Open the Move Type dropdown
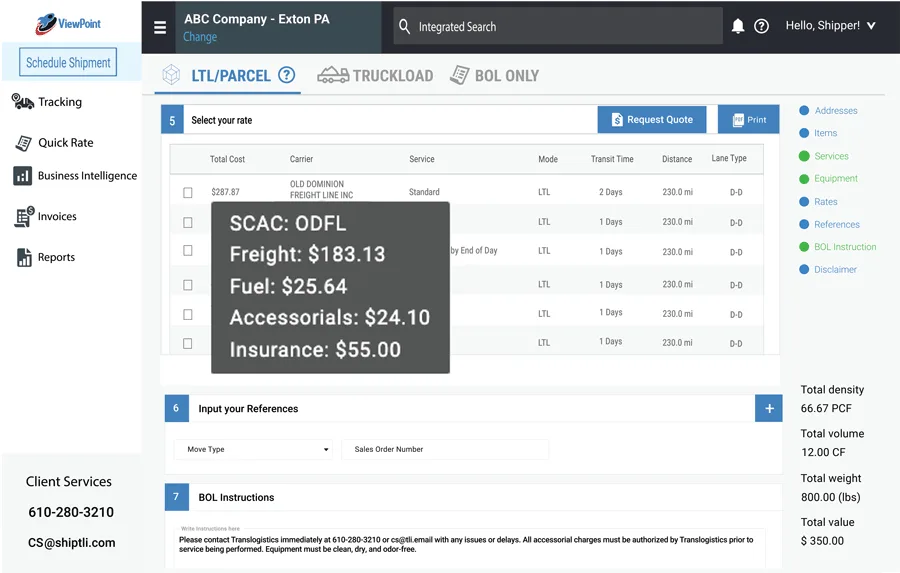Image resolution: width=900 pixels, height=573 pixels. click(x=253, y=449)
